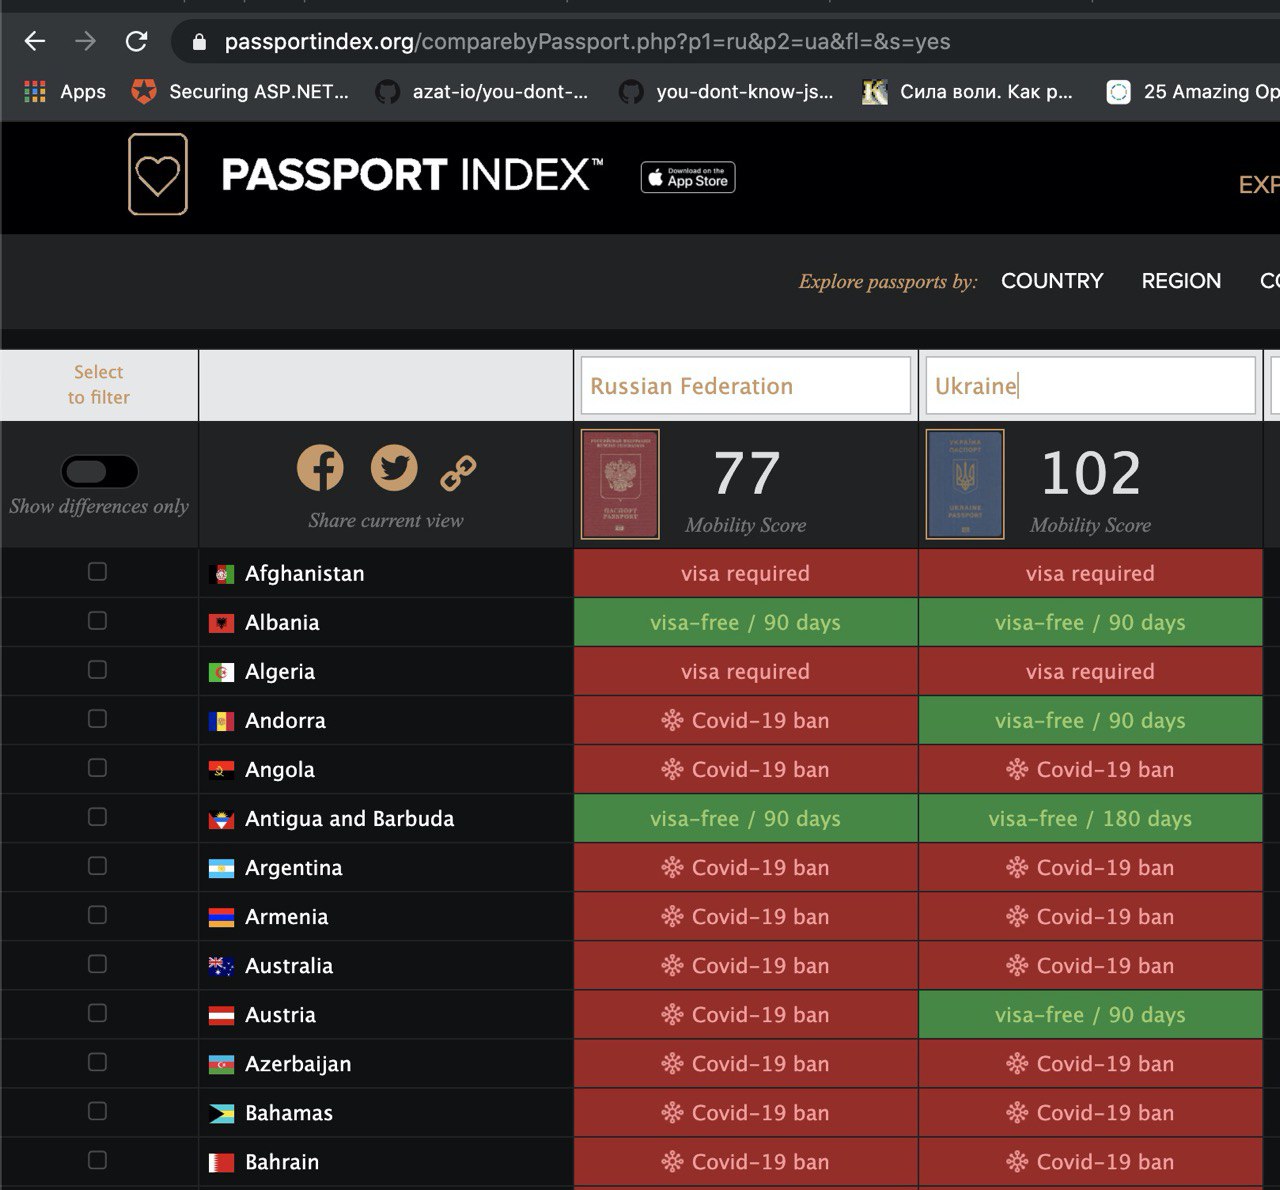Check the Argentina filter checkbox
The image size is (1280, 1190).
point(97,865)
